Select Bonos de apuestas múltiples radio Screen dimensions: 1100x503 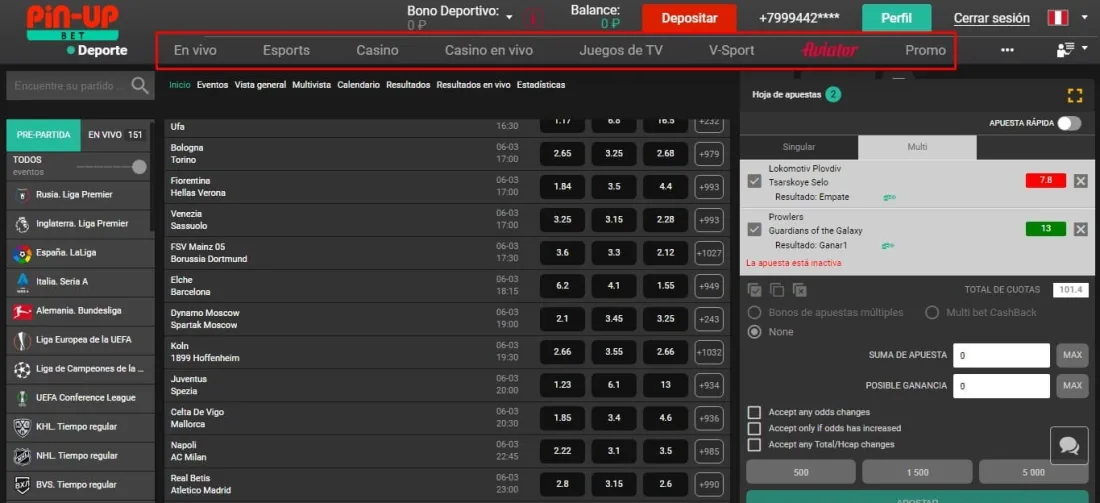[x=755, y=313]
